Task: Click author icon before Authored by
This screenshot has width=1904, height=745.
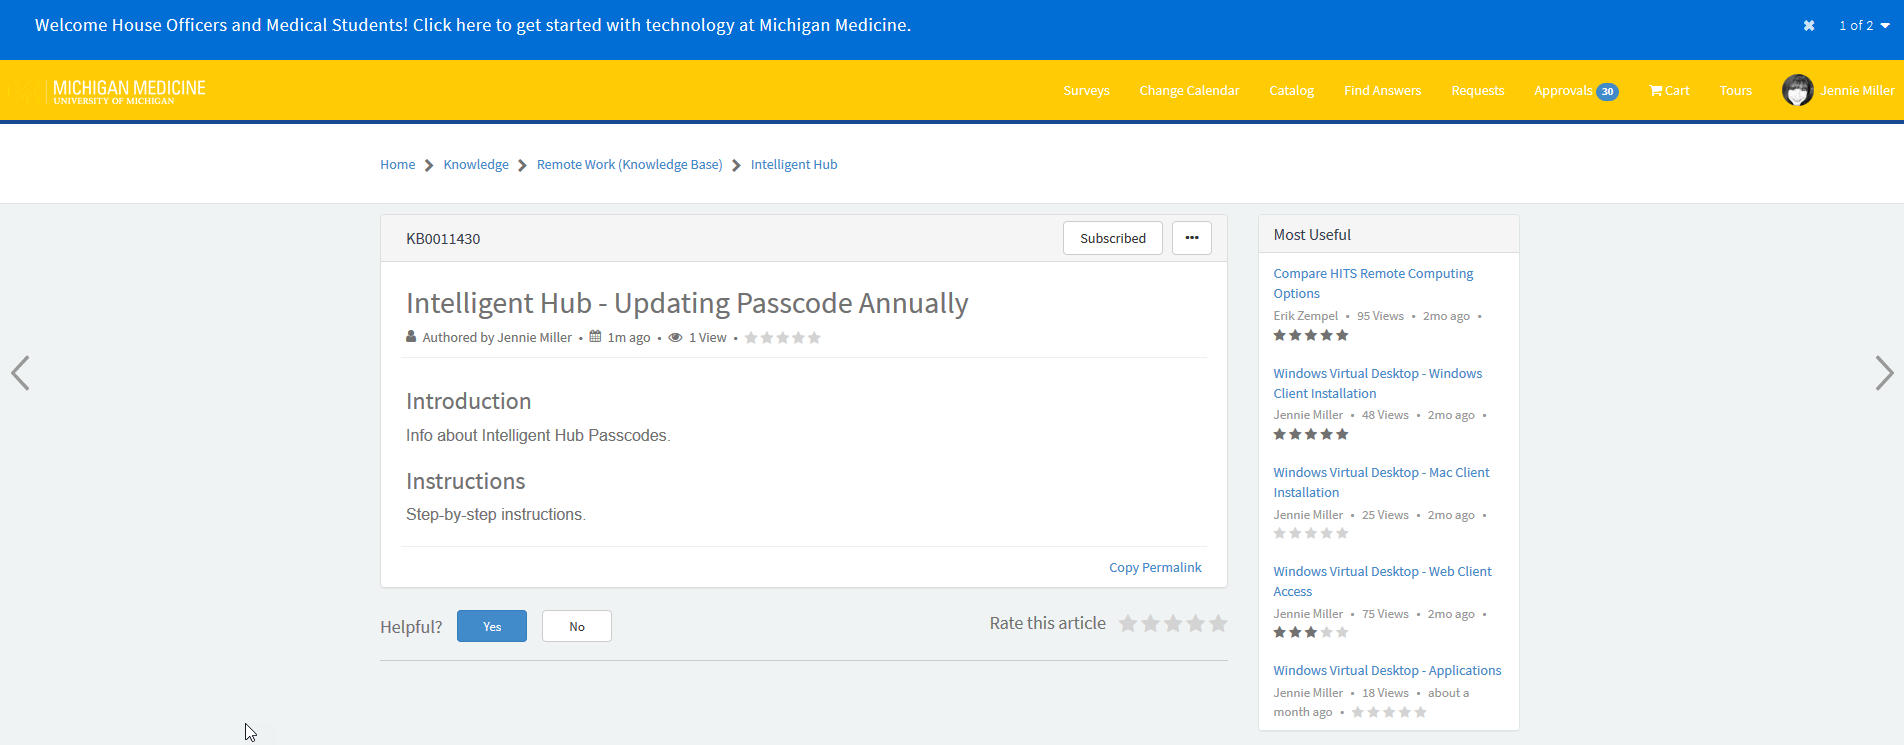Action: tap(411, 337)
